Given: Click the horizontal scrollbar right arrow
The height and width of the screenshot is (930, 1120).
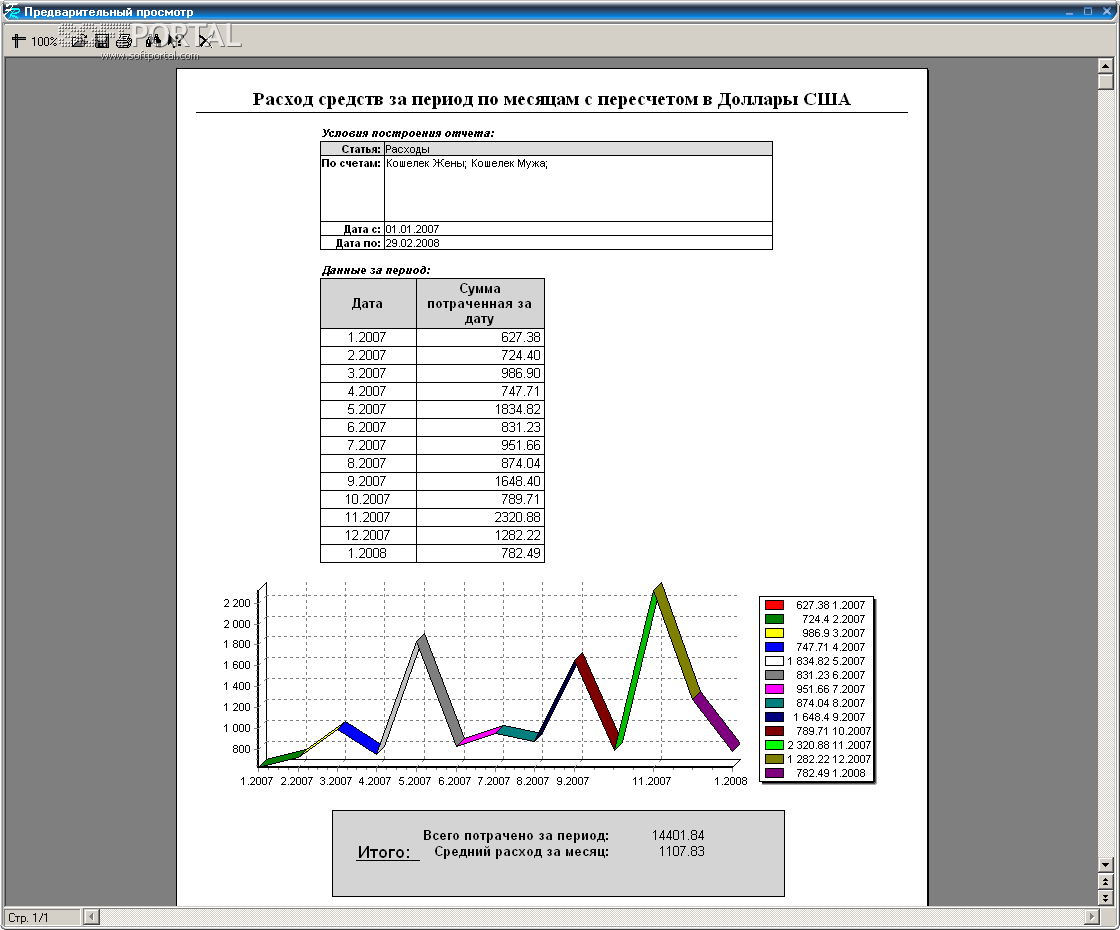Looking at the screenshot, I should click(x=1091, y=916).
